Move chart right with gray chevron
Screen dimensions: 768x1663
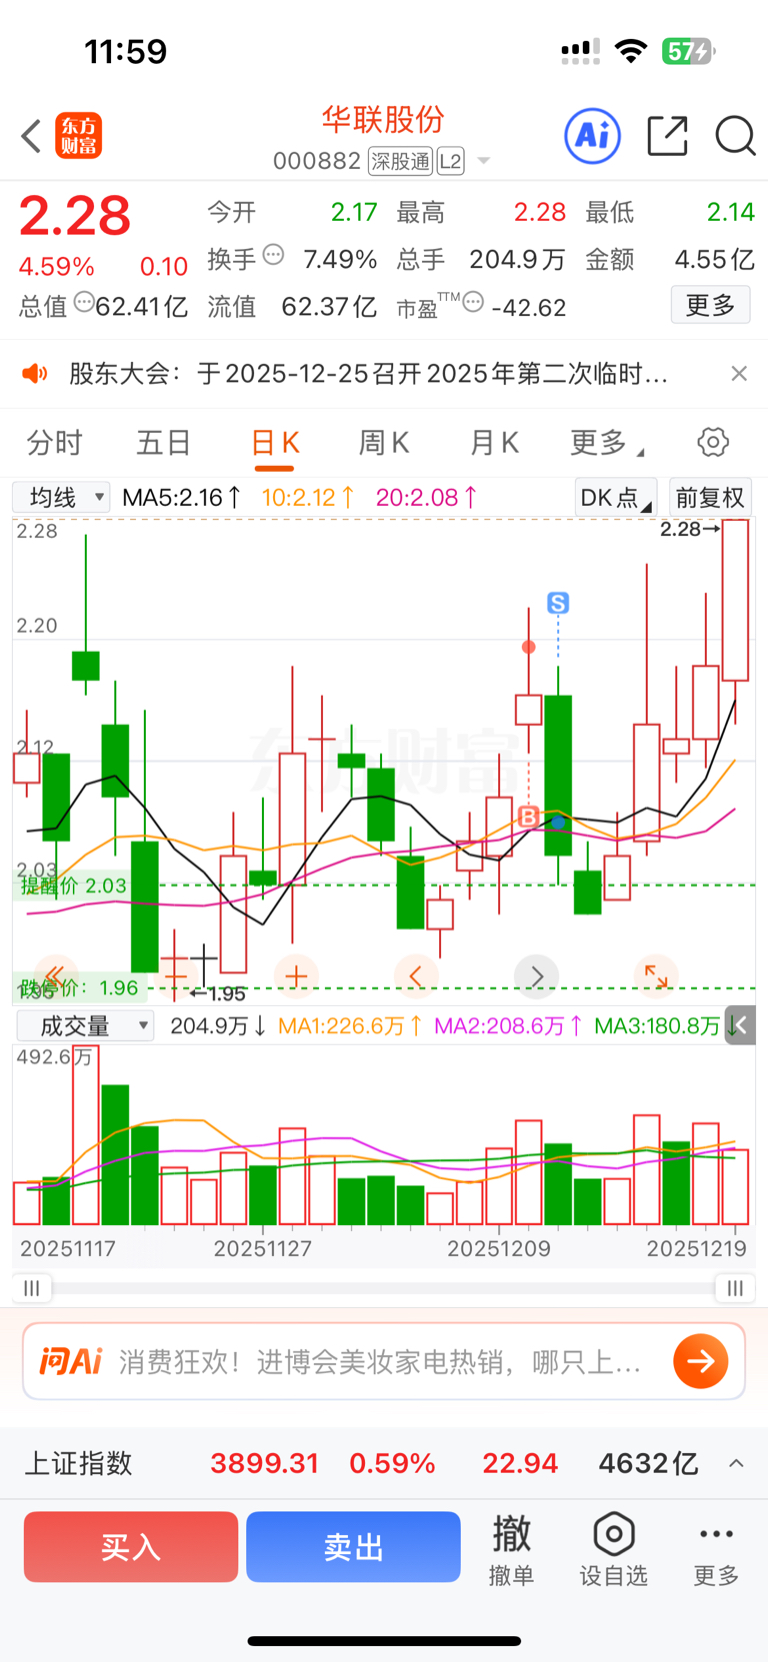click(537, 976)
